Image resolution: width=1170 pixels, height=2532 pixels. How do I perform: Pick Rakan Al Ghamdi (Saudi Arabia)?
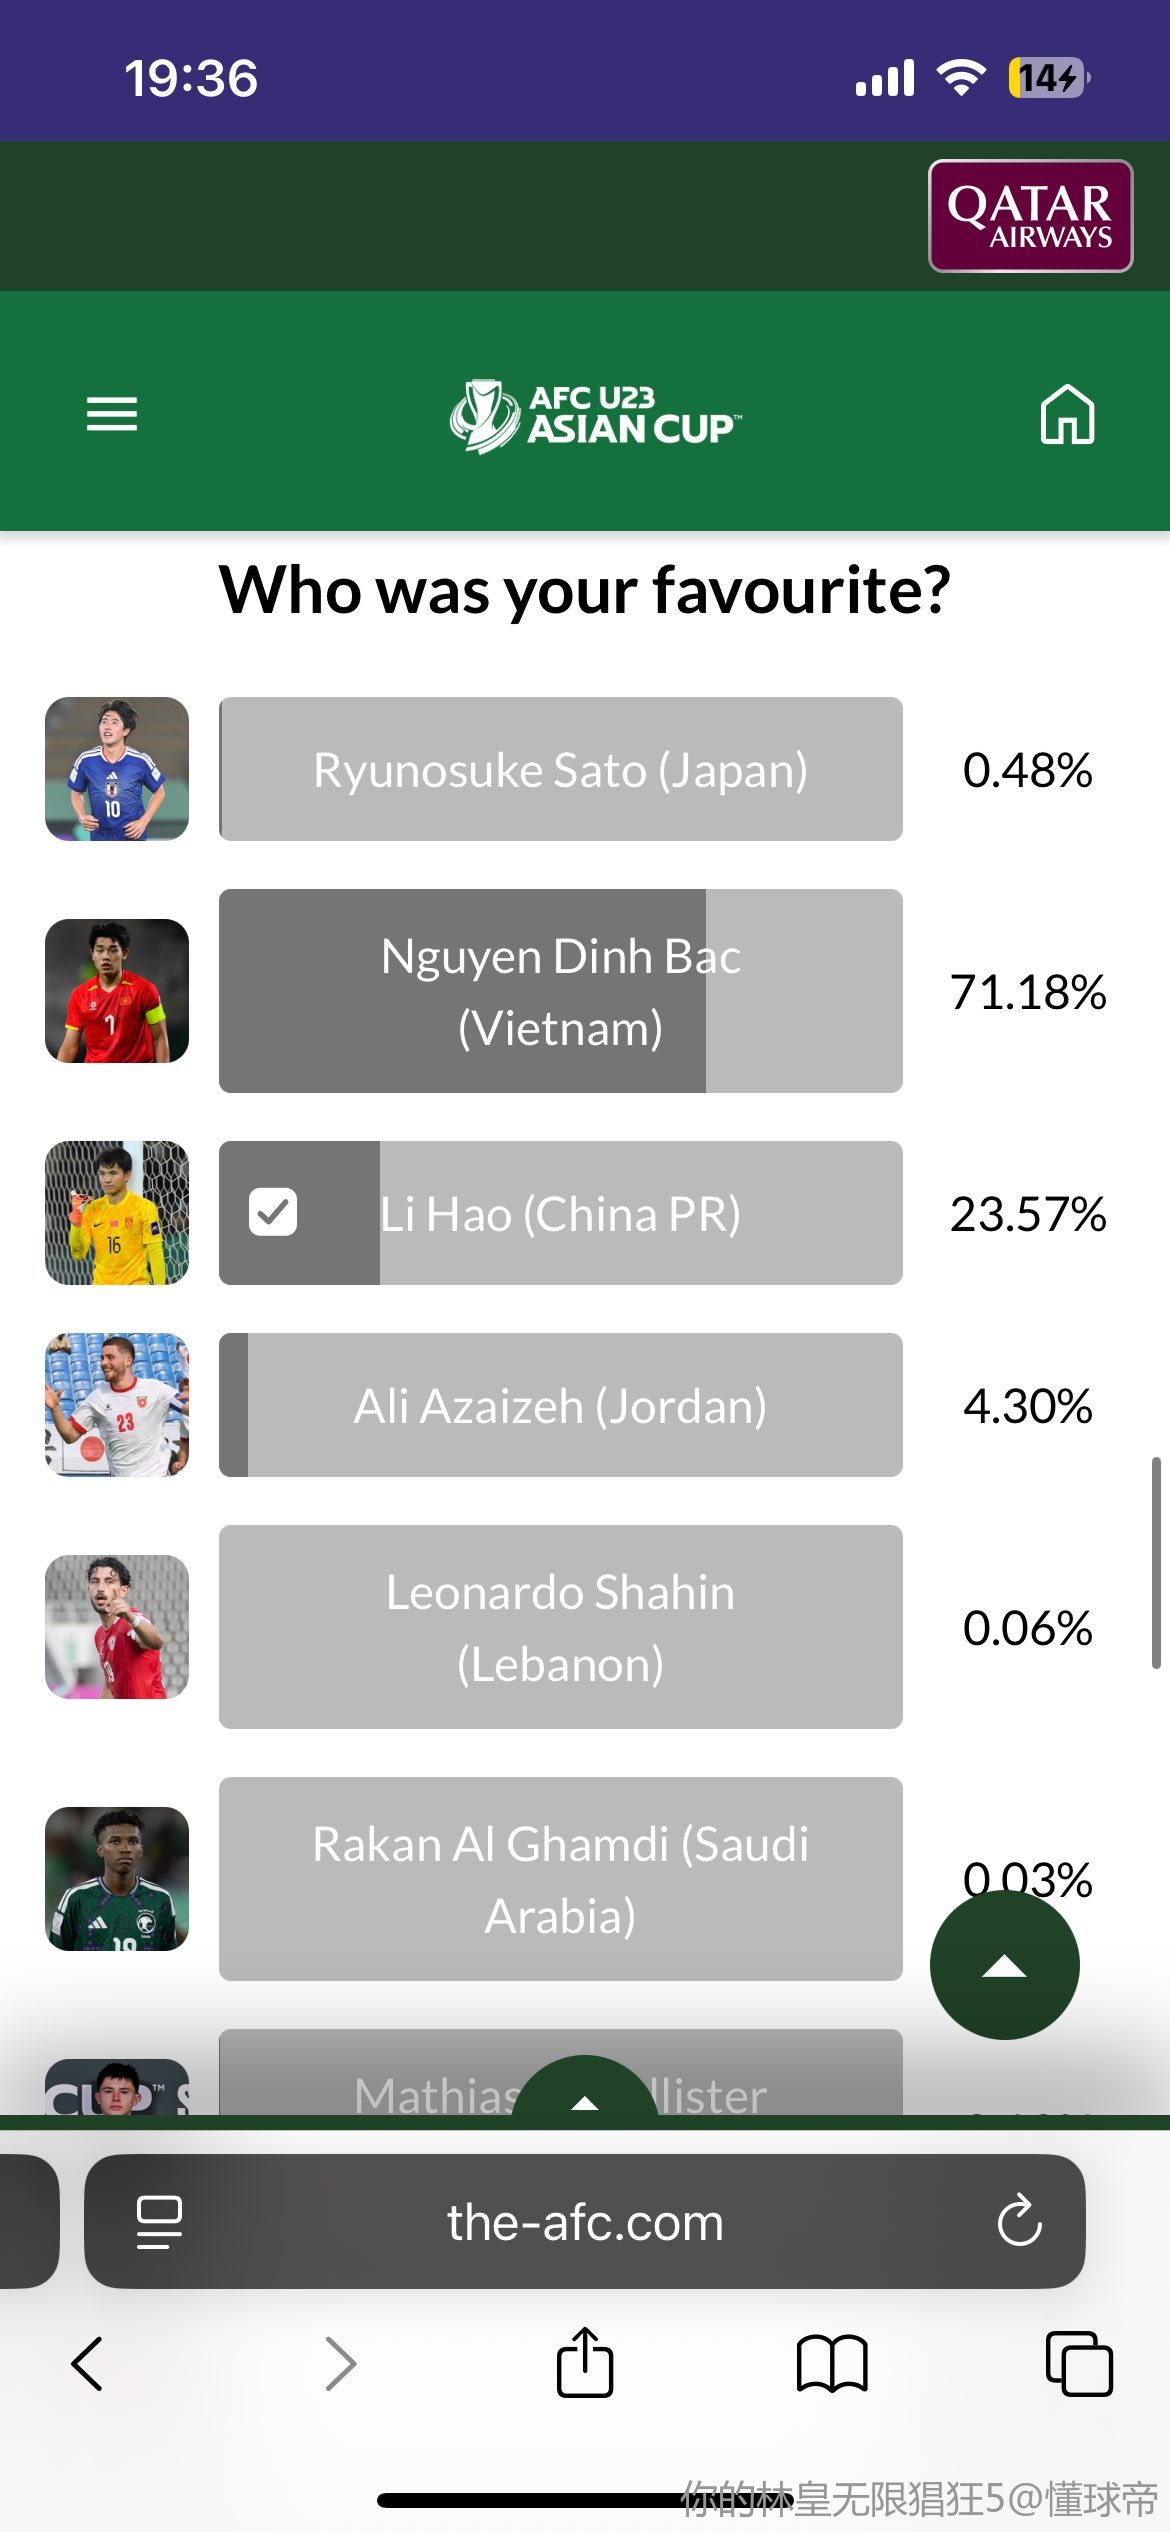pyautogui.click(x=560, y=1879)
